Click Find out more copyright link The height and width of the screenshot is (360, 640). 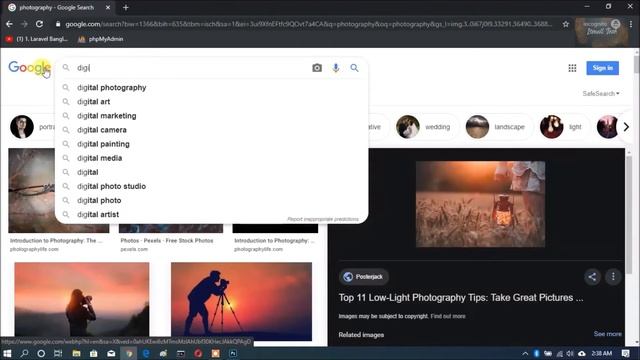[x=448, y=316]
